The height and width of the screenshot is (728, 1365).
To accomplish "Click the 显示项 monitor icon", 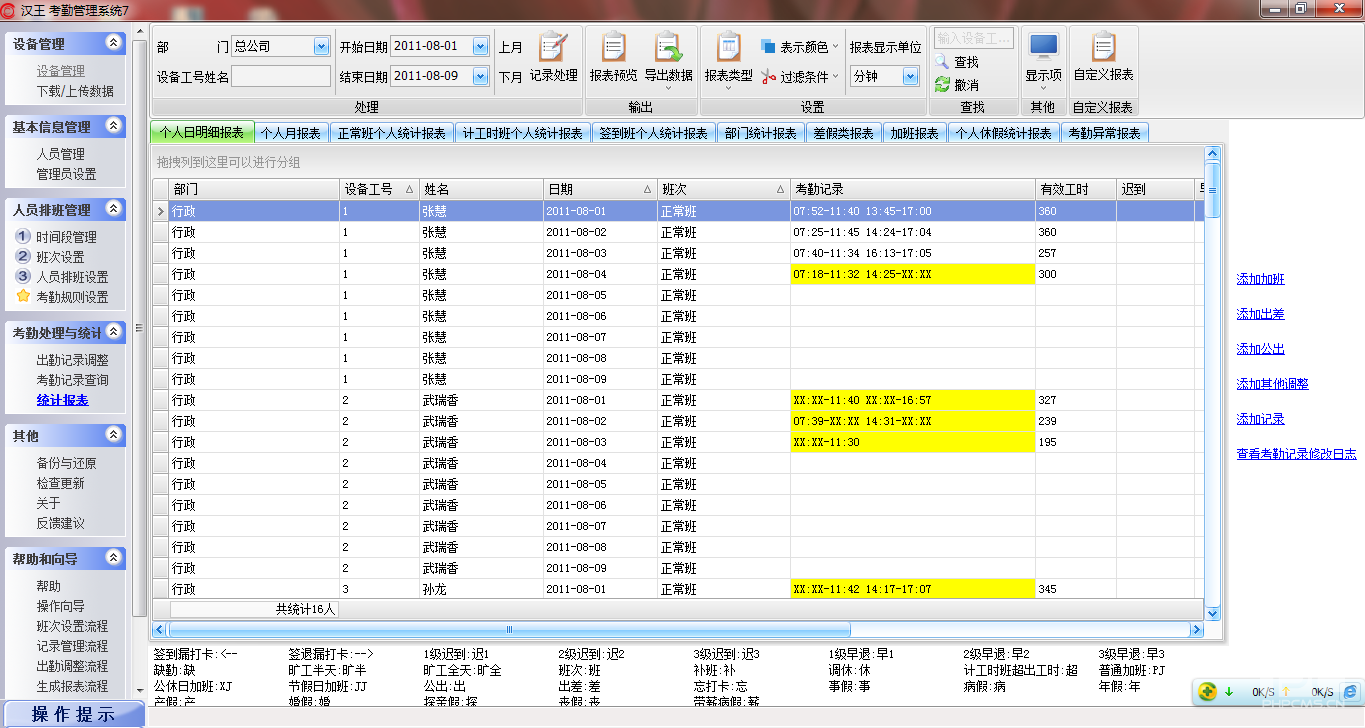I will coord(1043,48).
